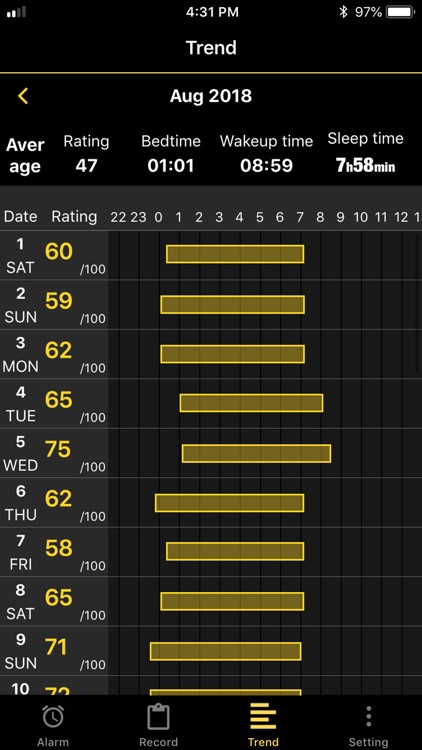Tap the average Wakeup time 08:59
The height and width of the screenshot is (750, 422).
pyautogui.click(x=267, y=165)
